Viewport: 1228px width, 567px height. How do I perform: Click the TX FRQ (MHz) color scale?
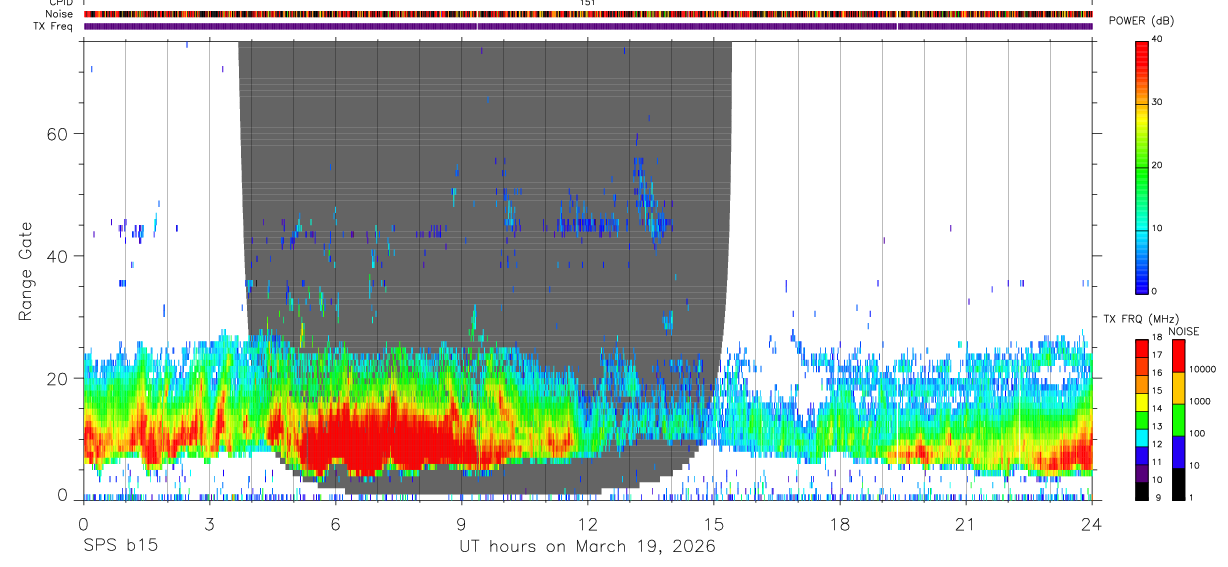tap(1142, 420)
